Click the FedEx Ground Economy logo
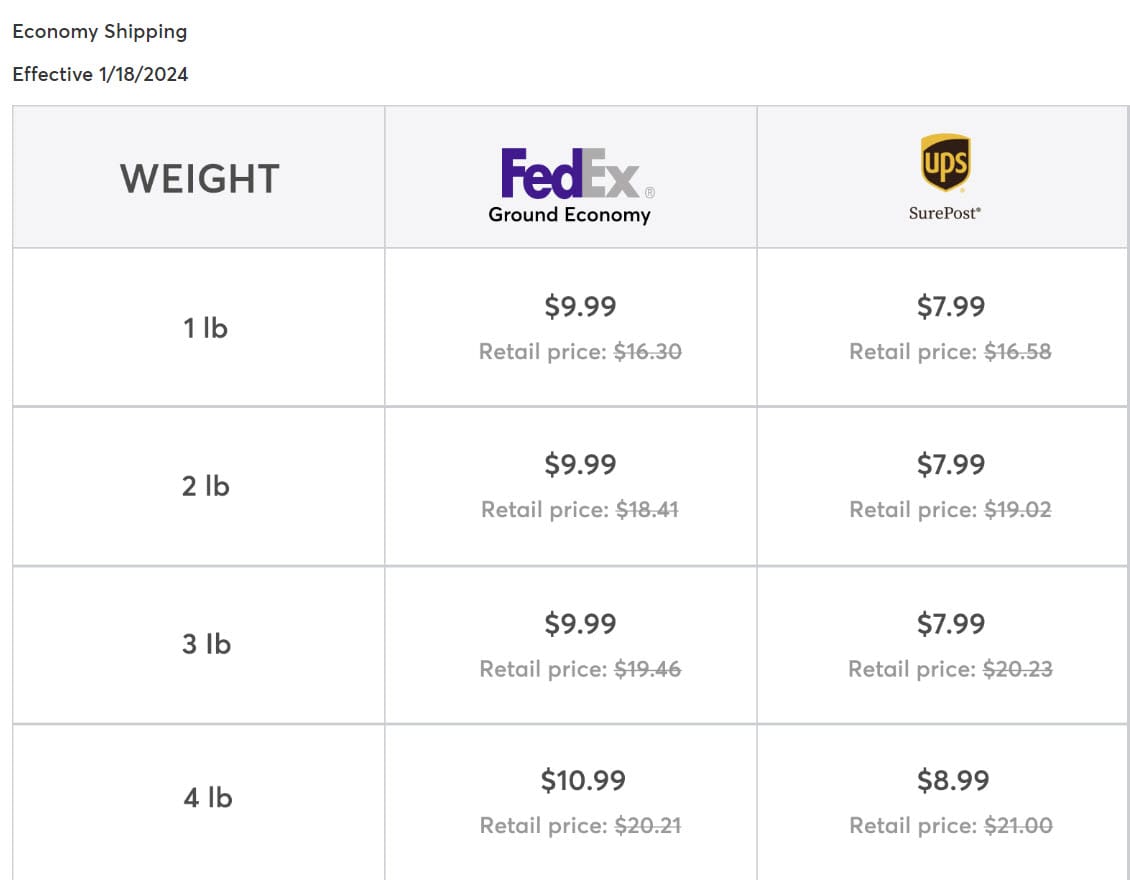Image resolution: width=1130 pixels, height=880 pixels. (570, 174)
